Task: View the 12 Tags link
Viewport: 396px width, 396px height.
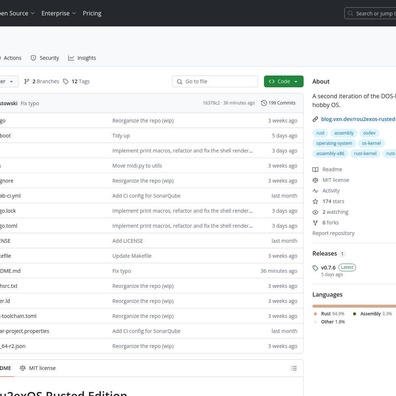Action: tap(76, 81)
